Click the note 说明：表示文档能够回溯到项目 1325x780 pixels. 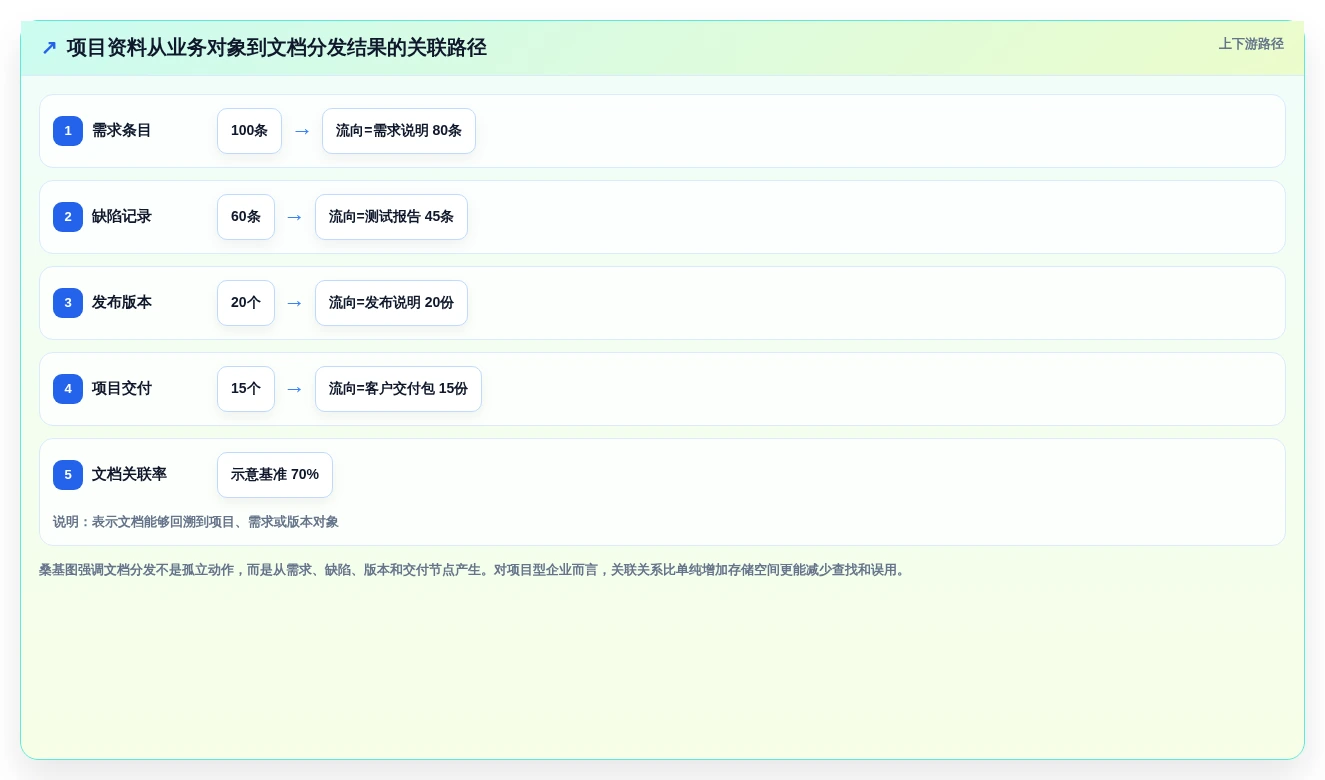point(196,522)
